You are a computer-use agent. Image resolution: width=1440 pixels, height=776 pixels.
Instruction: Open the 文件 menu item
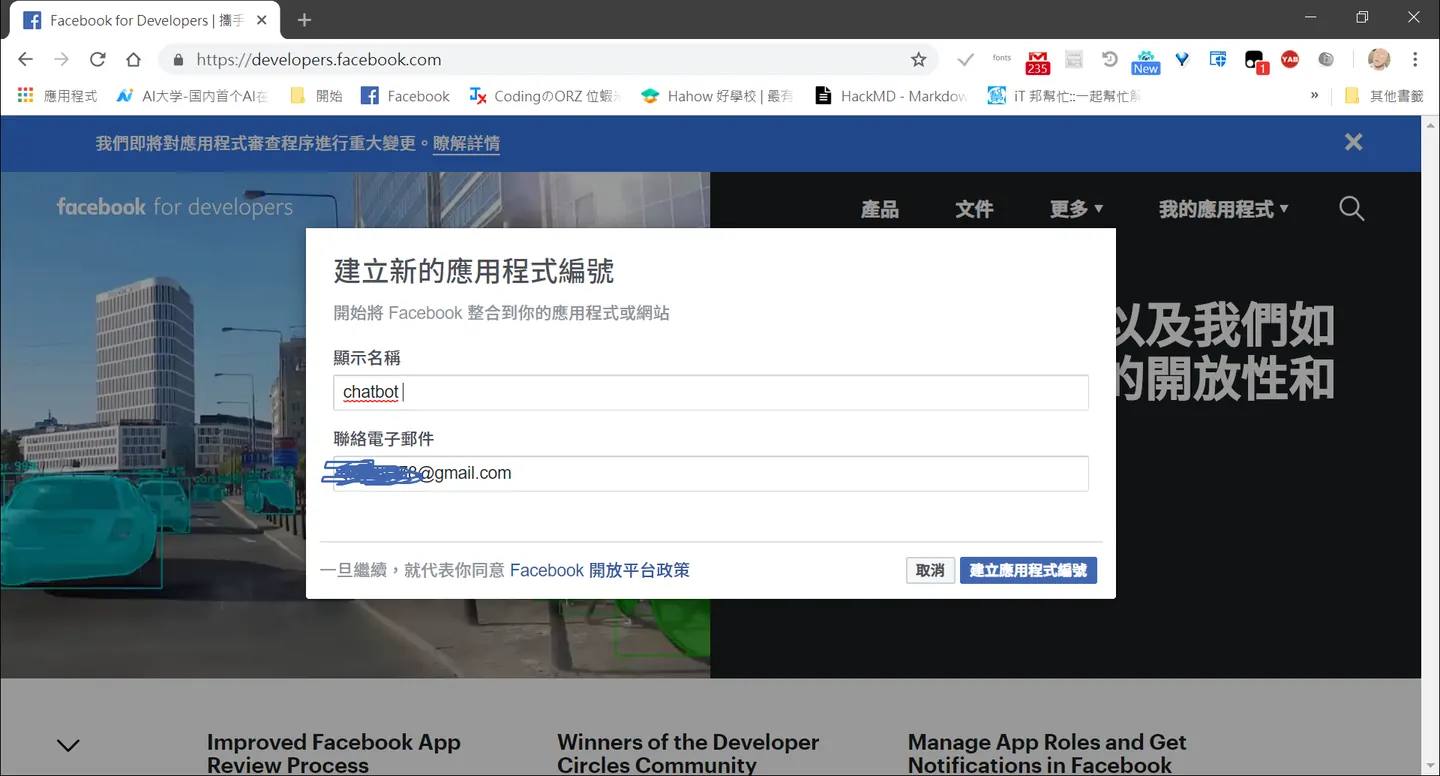[x=974, y=209]
